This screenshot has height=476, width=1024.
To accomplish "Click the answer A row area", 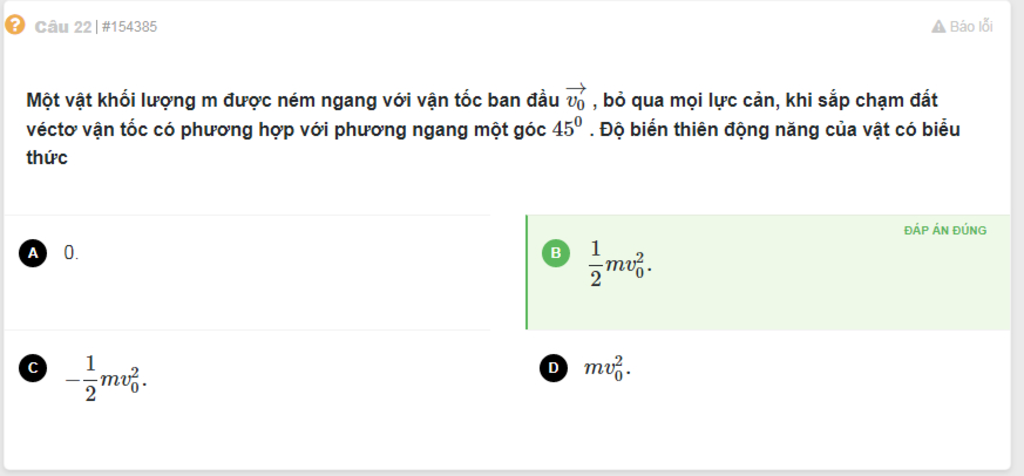I will pos(247,272).
